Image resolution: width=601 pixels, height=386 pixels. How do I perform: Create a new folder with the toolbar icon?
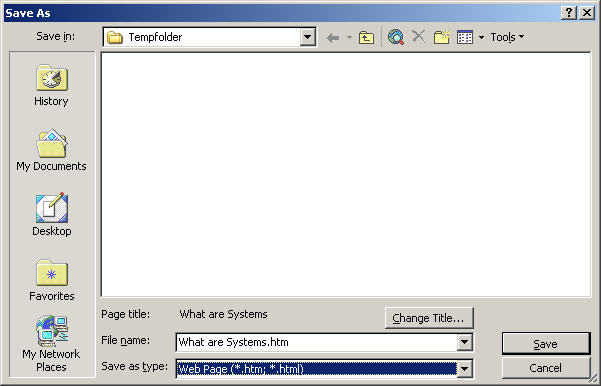pos(442,37)
